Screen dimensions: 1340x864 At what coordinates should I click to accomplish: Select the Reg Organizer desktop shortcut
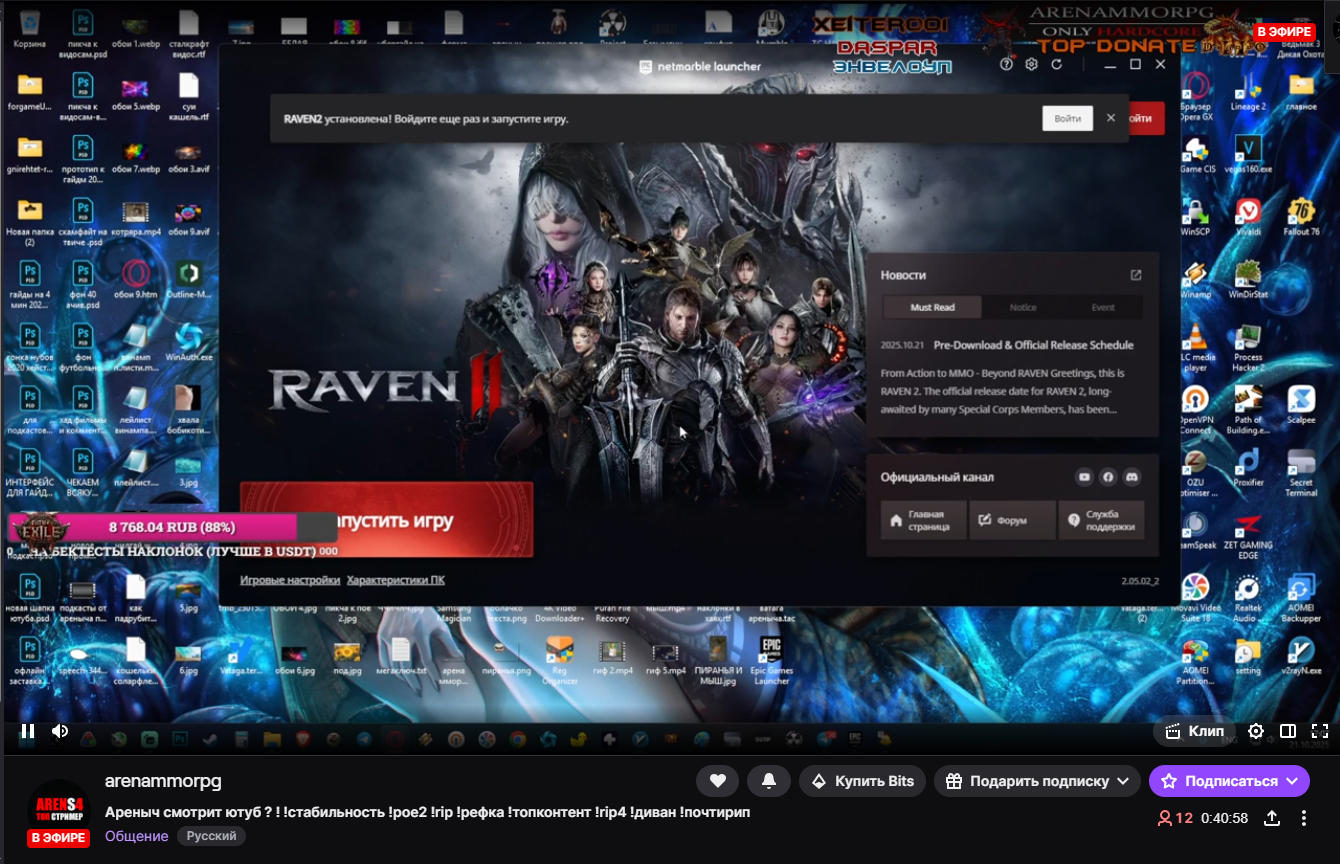[560, 661]
